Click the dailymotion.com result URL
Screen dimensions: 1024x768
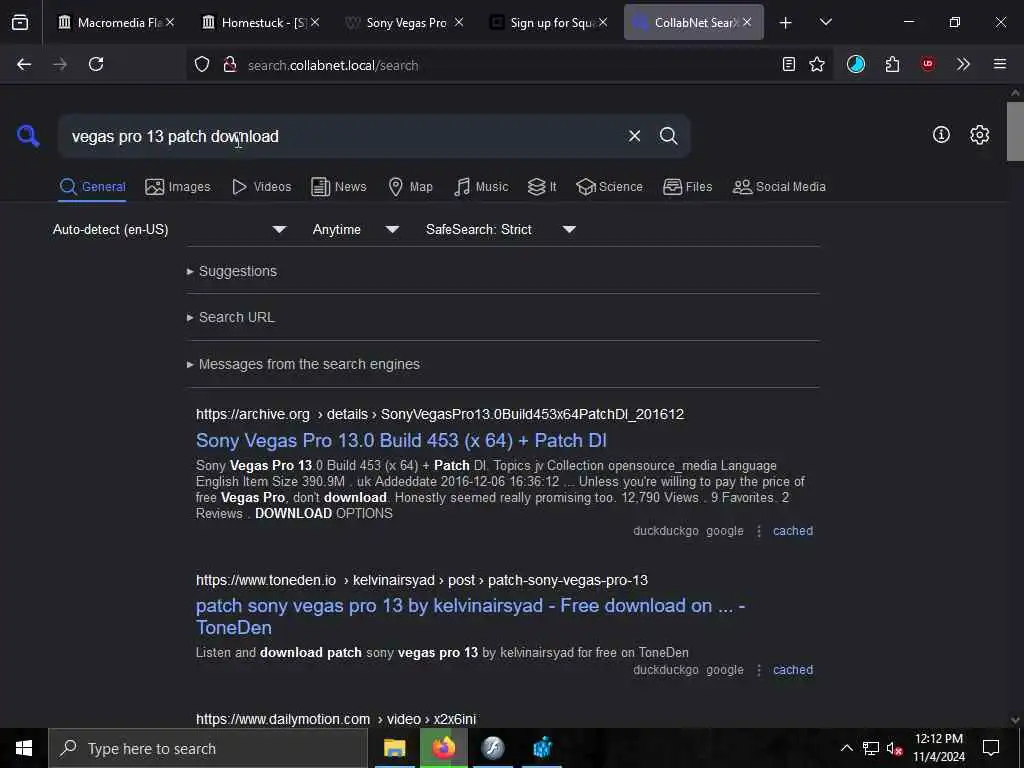pyautogui.click(x=336, y=719)
